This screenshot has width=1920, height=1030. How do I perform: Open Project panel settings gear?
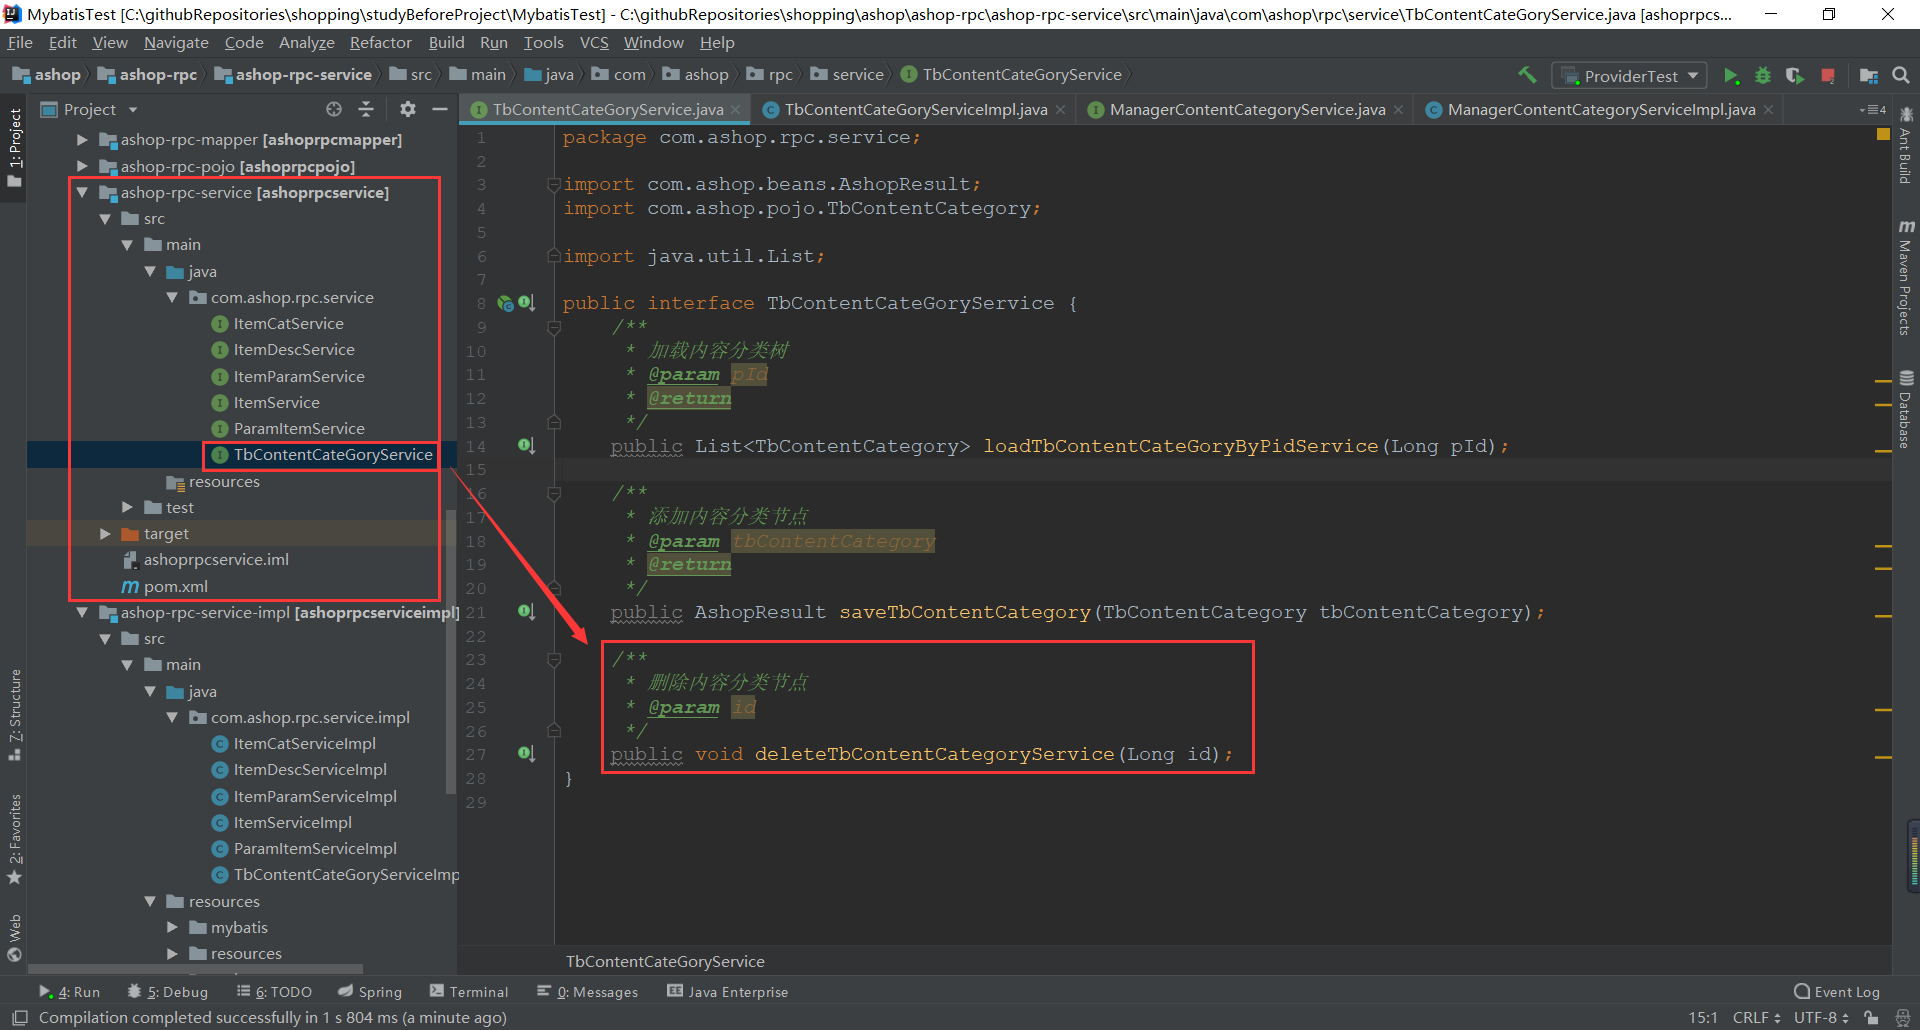click(x=407, y=109)
